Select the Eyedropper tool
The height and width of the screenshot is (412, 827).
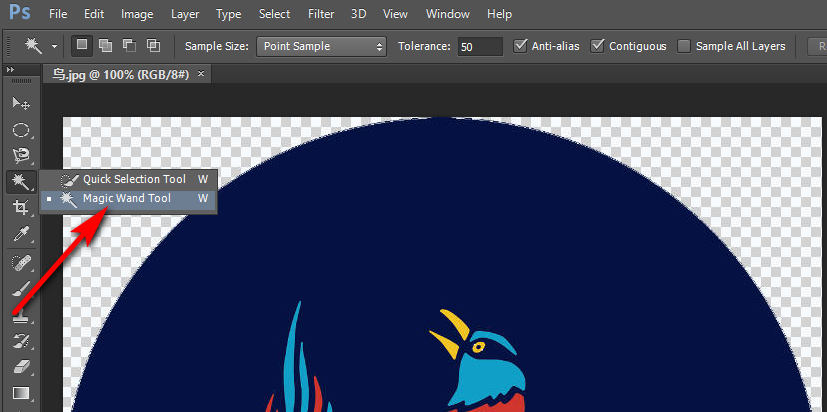[x=21, y=233]
